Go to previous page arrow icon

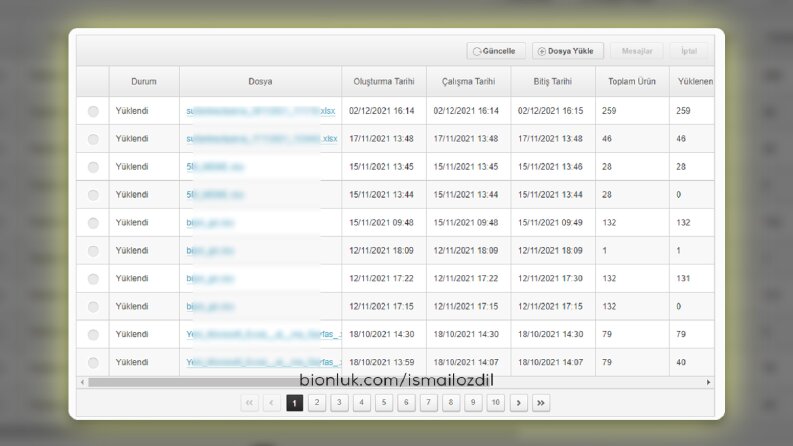click(272, 403)
